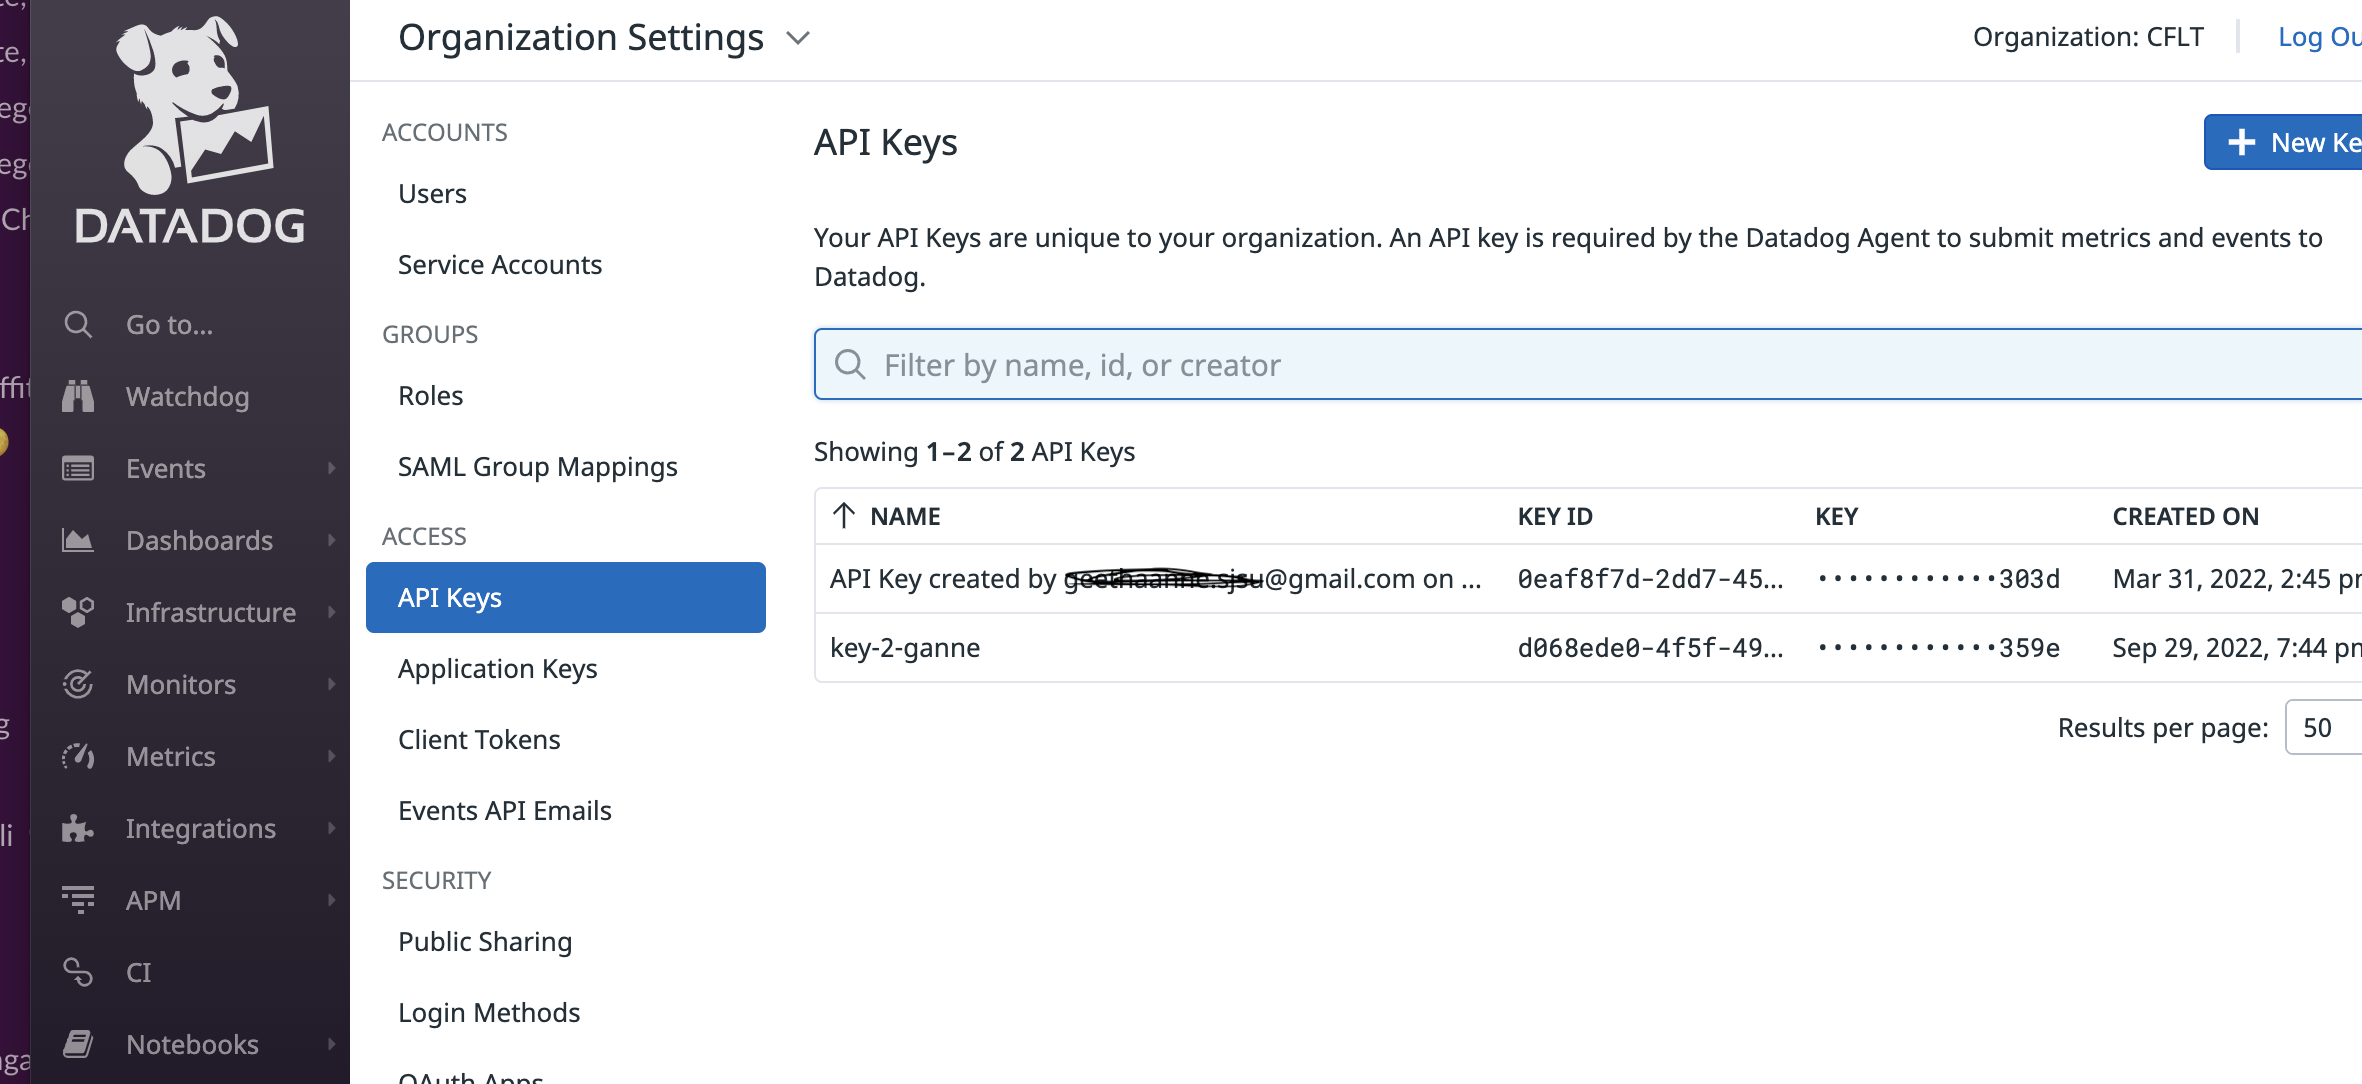Click key ID 0eaf8f7d-2dd7-45...

[x=1650, y=578]
